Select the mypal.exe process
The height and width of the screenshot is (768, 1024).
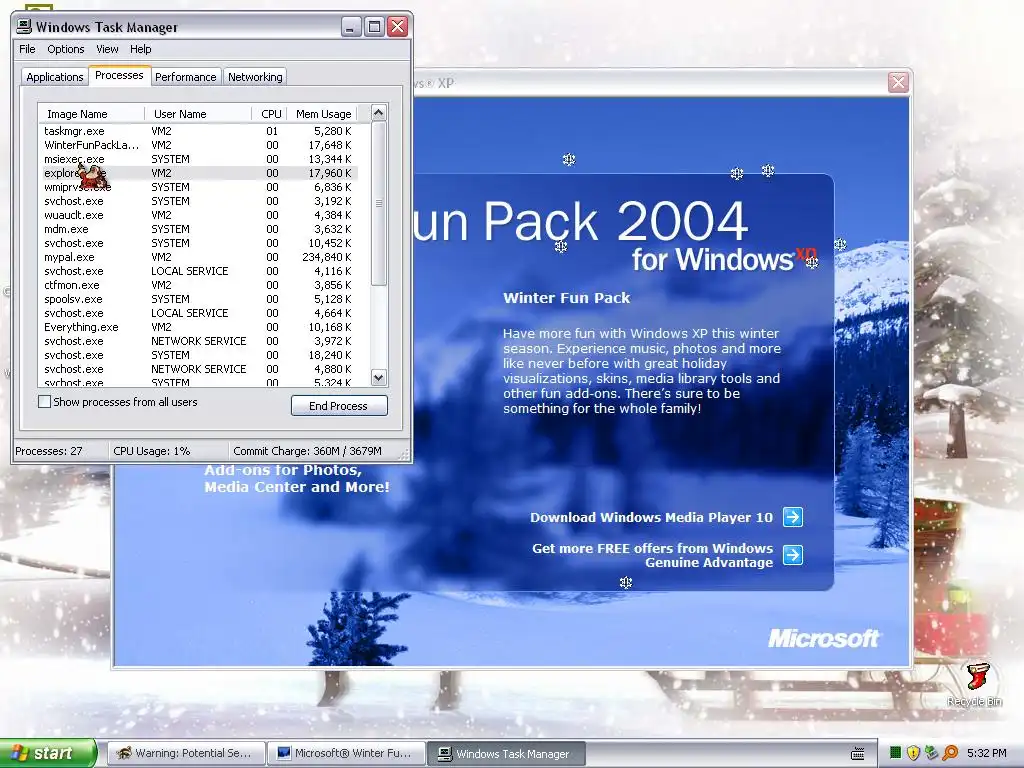(199, 257)
